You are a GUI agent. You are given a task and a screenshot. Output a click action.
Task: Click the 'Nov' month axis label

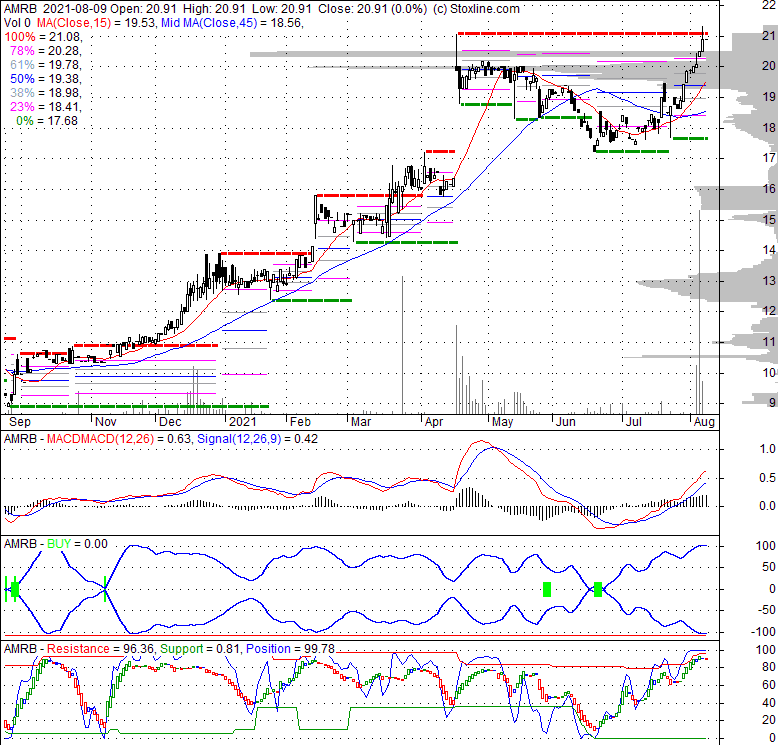pos(105,422)
